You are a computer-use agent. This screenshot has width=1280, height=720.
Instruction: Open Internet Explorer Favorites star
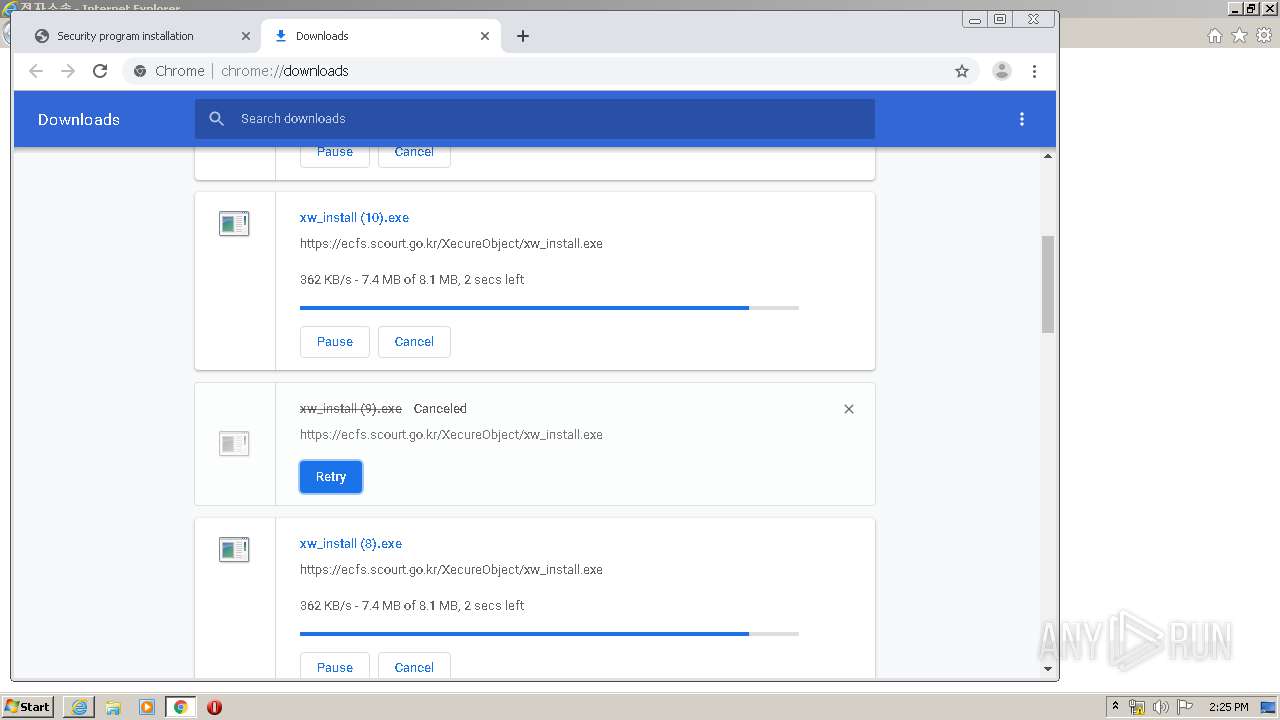pos(1240,36)
